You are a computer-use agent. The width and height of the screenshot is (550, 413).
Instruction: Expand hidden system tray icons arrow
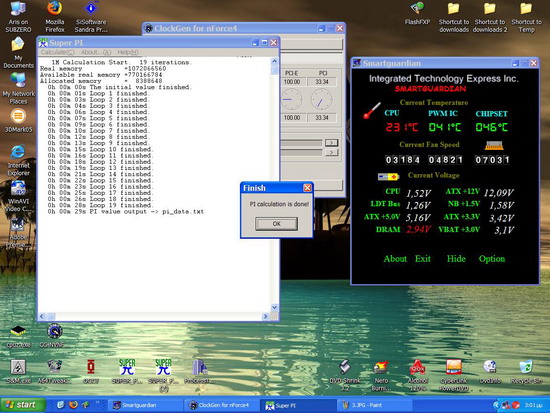(x=496, y=405)
